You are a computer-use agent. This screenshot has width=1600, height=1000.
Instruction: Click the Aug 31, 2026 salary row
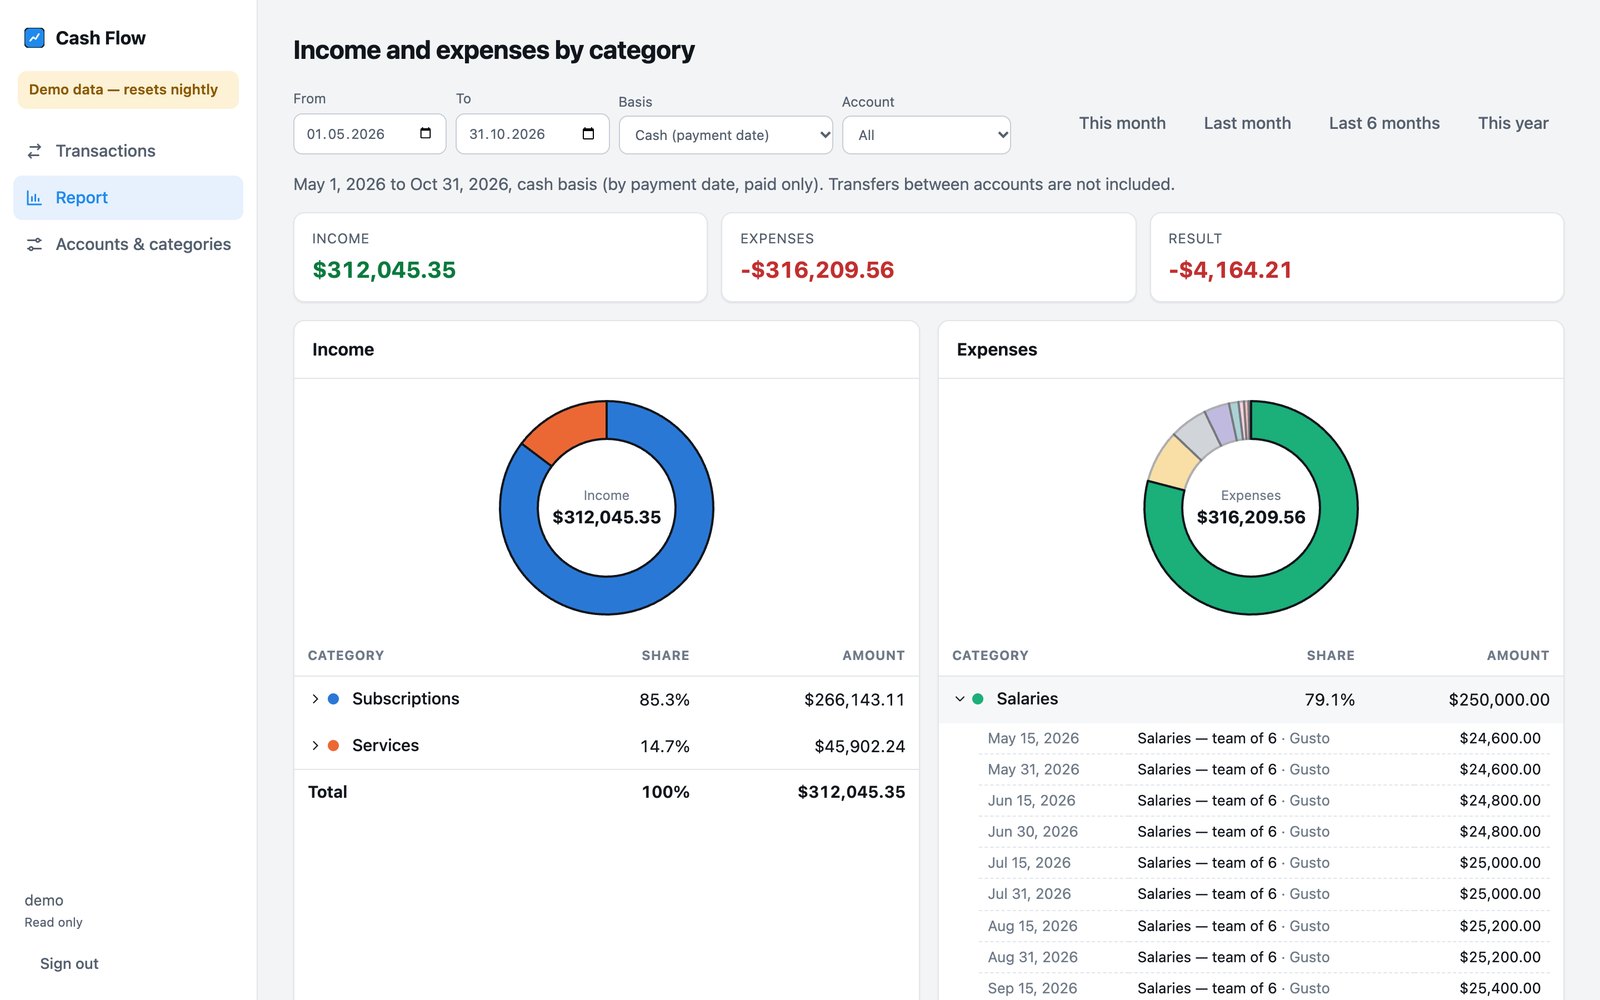[1264, 957]
